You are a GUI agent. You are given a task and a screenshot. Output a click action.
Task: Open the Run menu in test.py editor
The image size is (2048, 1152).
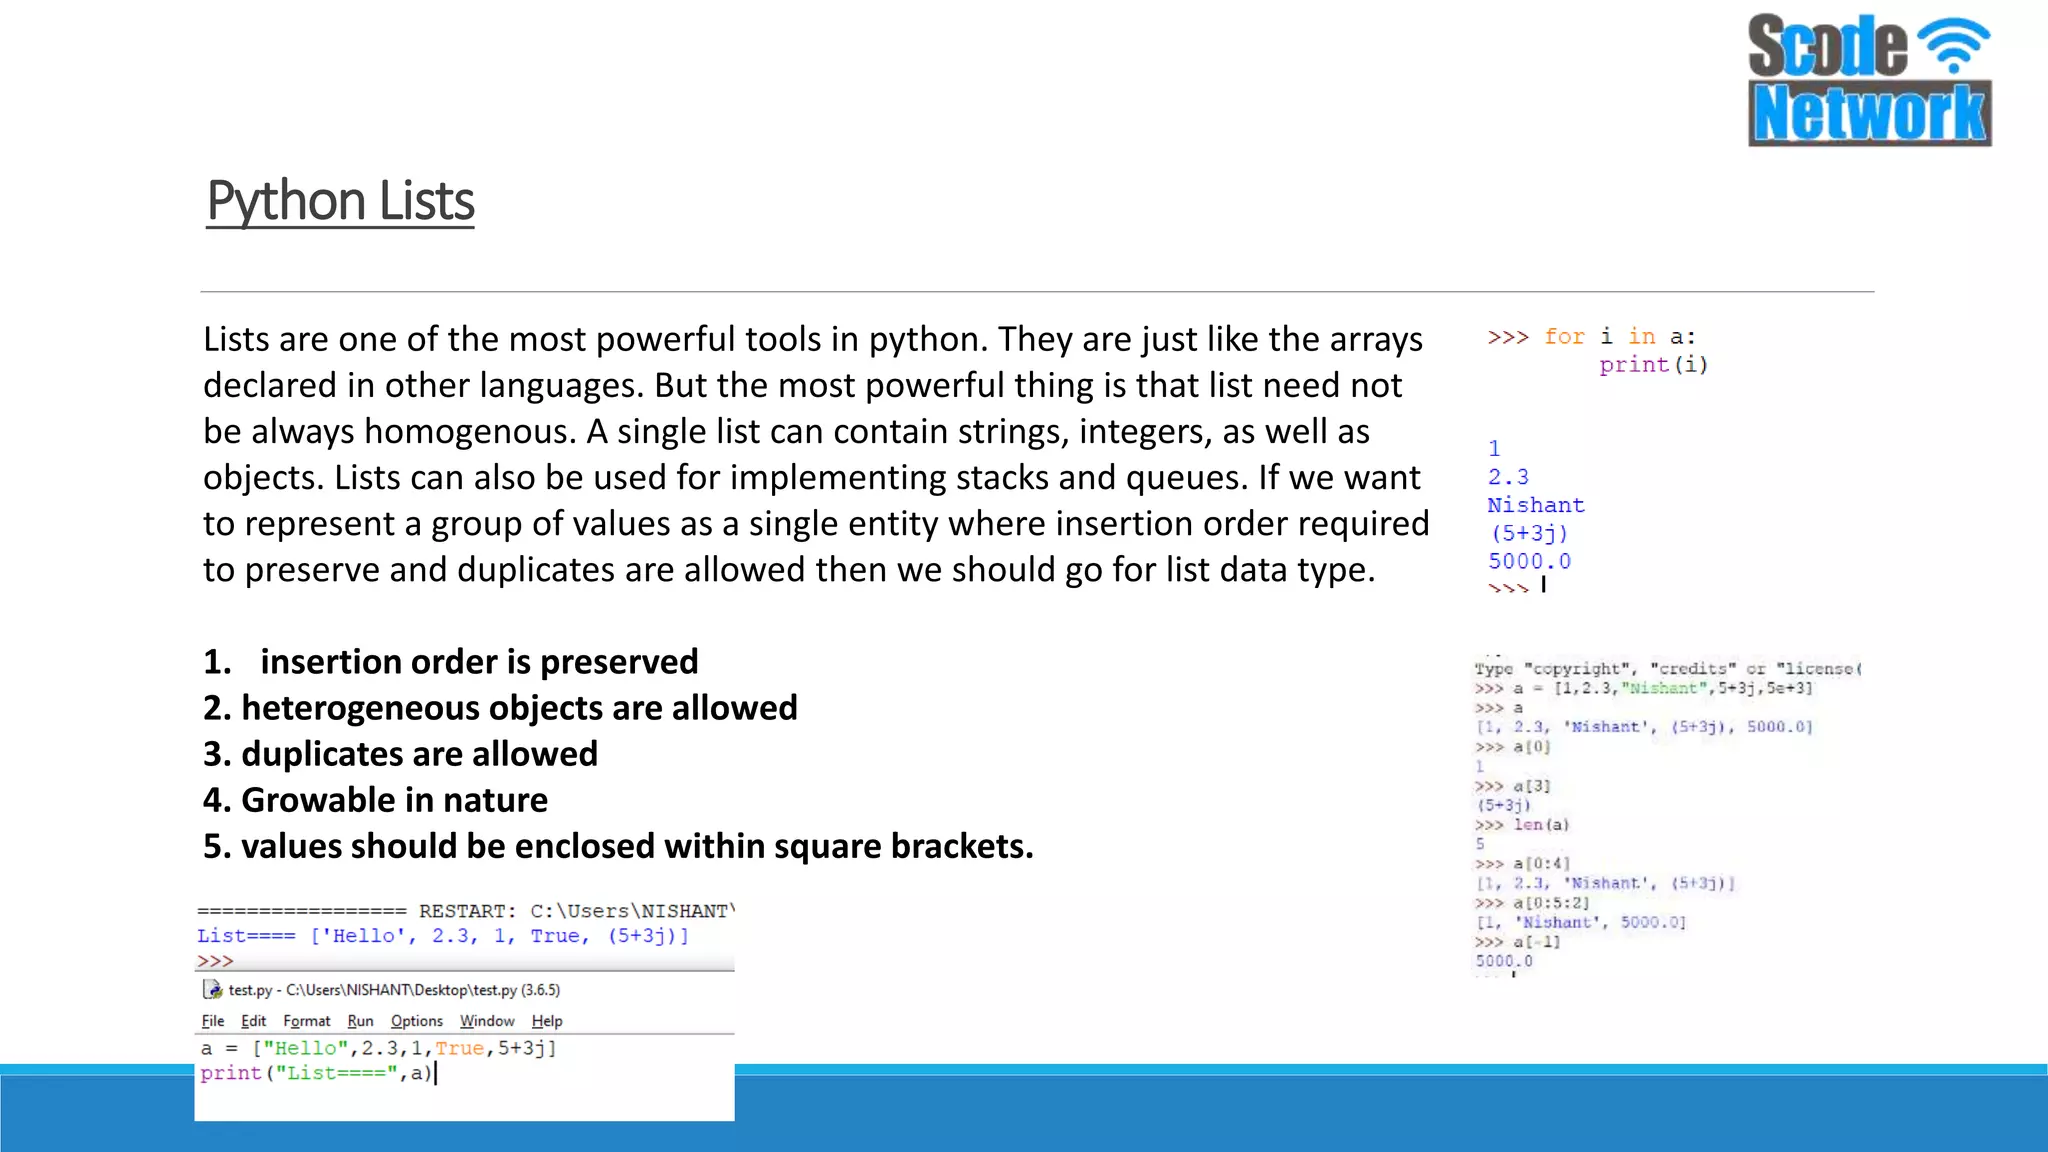coord(360,1021)
